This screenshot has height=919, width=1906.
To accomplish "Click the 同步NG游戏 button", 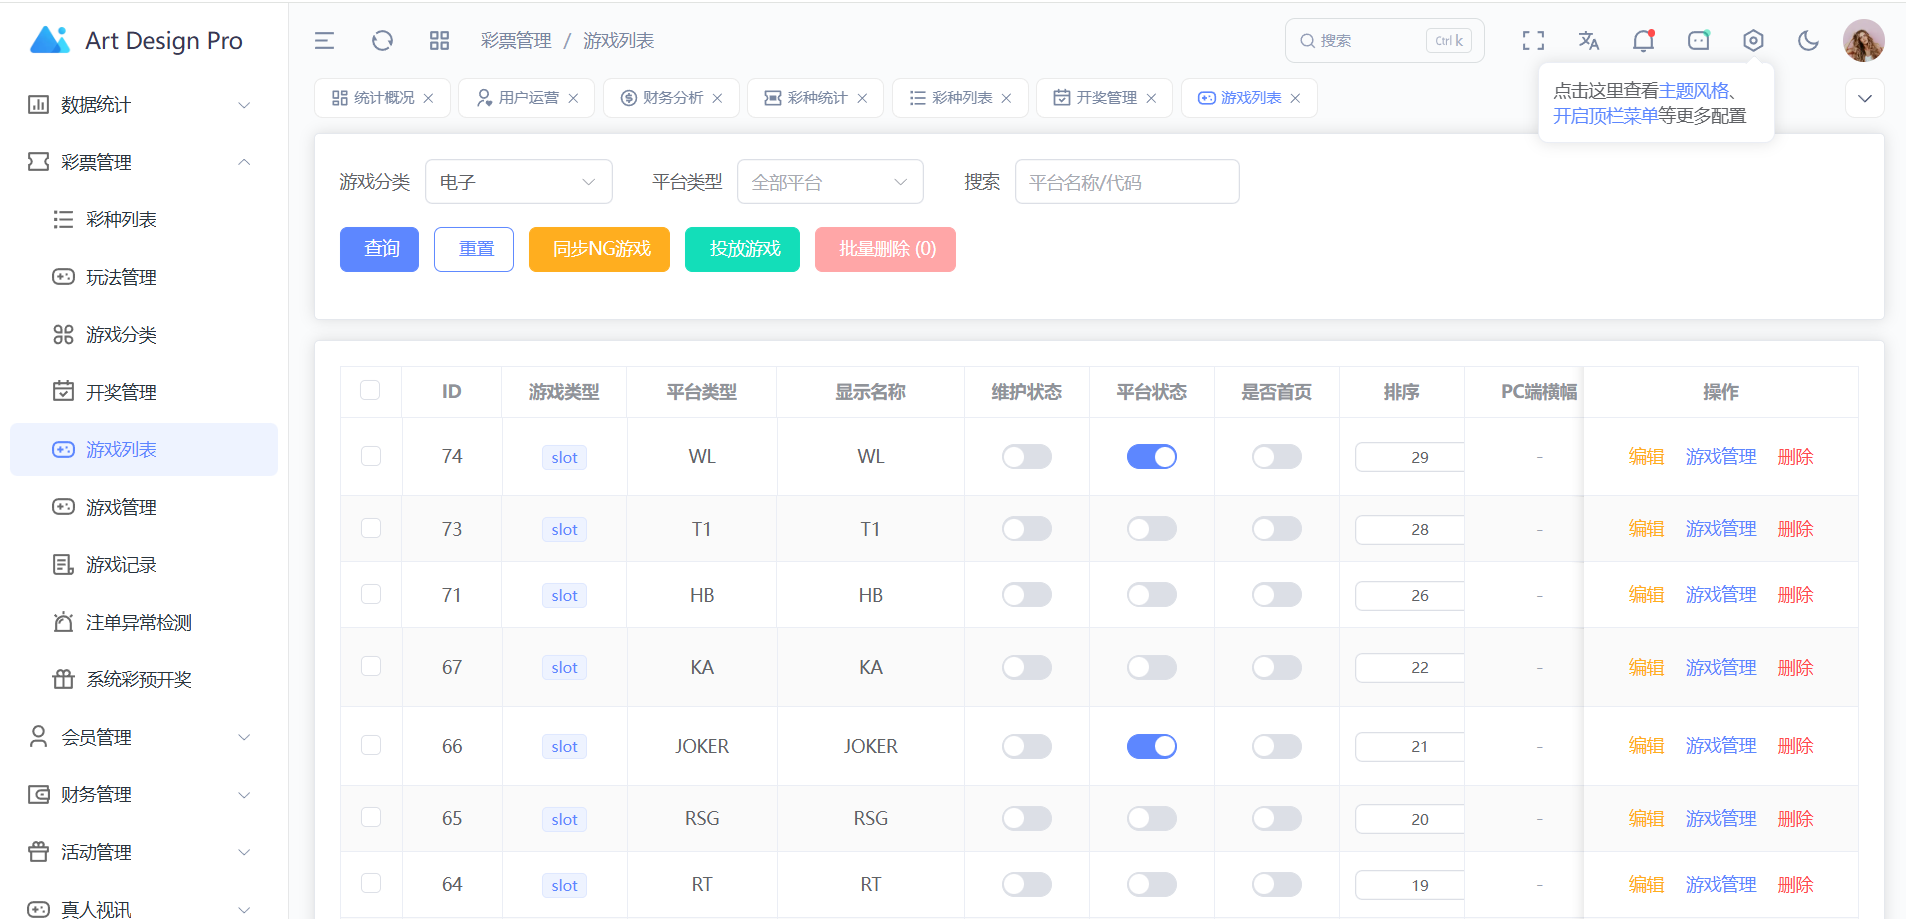I will (599, 249).
